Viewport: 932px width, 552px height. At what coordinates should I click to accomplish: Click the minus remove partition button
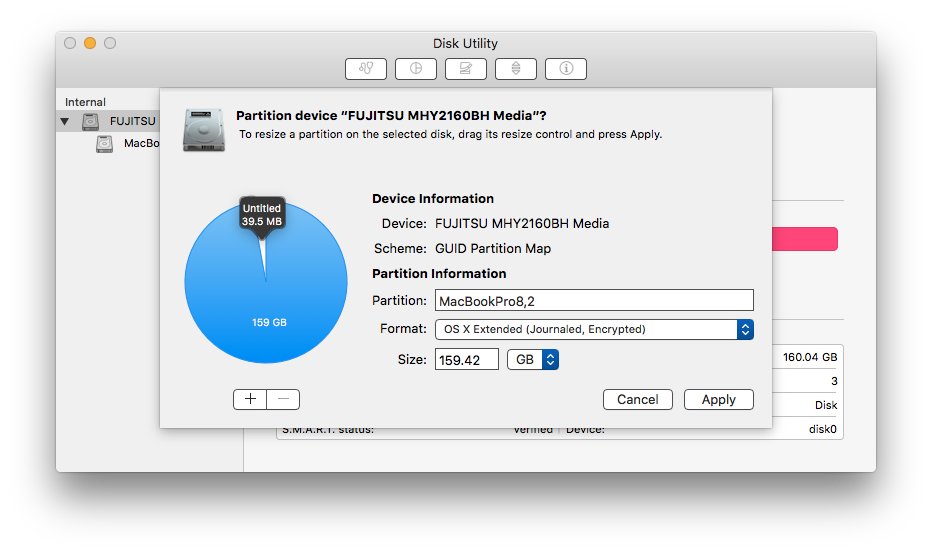tap(283, 399)
